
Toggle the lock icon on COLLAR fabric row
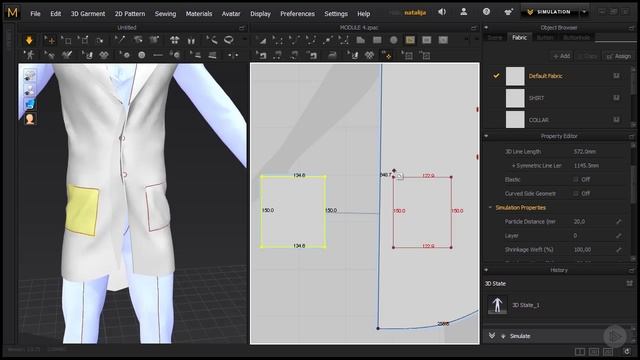(x=616, y=119)
